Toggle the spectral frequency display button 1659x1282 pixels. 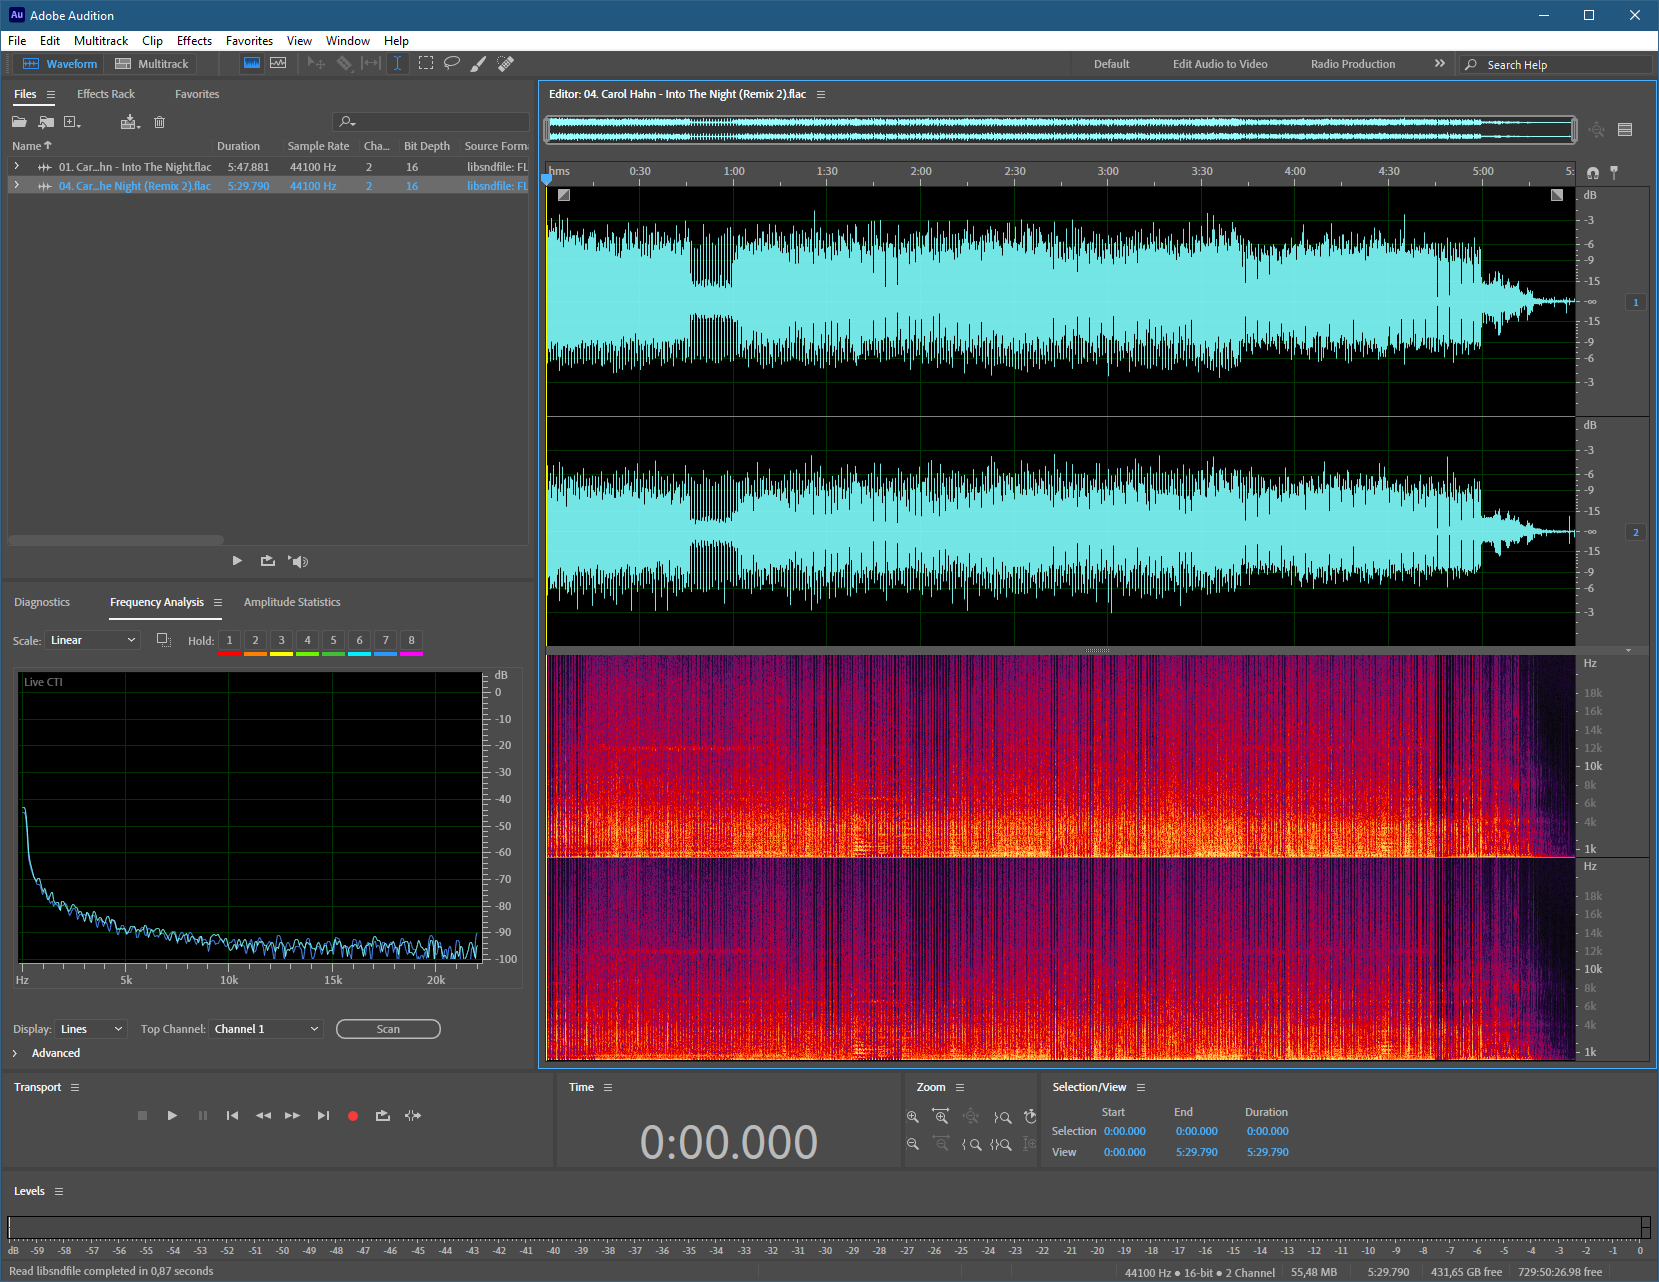[252, 63]
